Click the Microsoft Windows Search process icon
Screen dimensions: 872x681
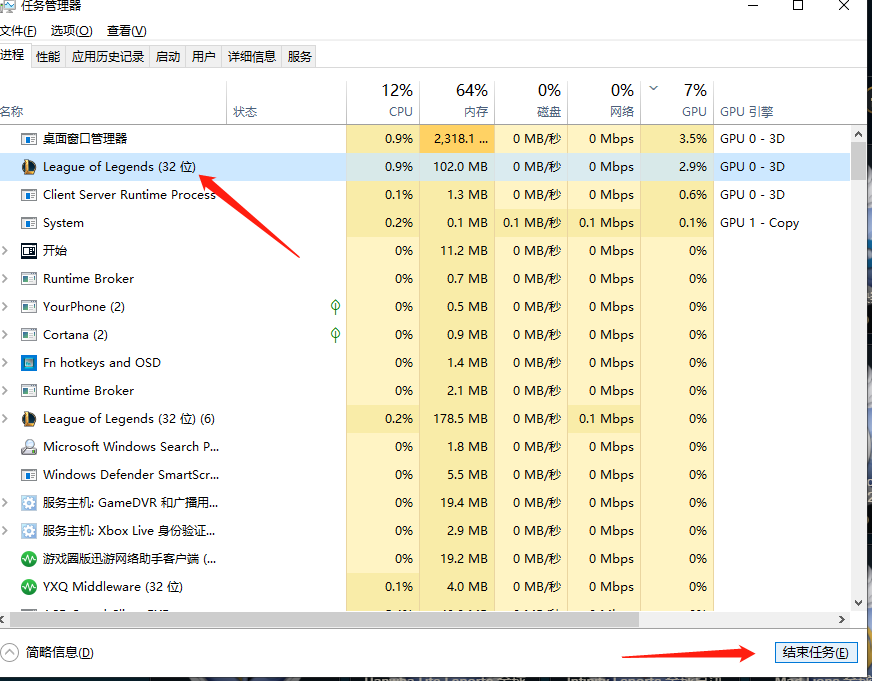click(28, 447)
